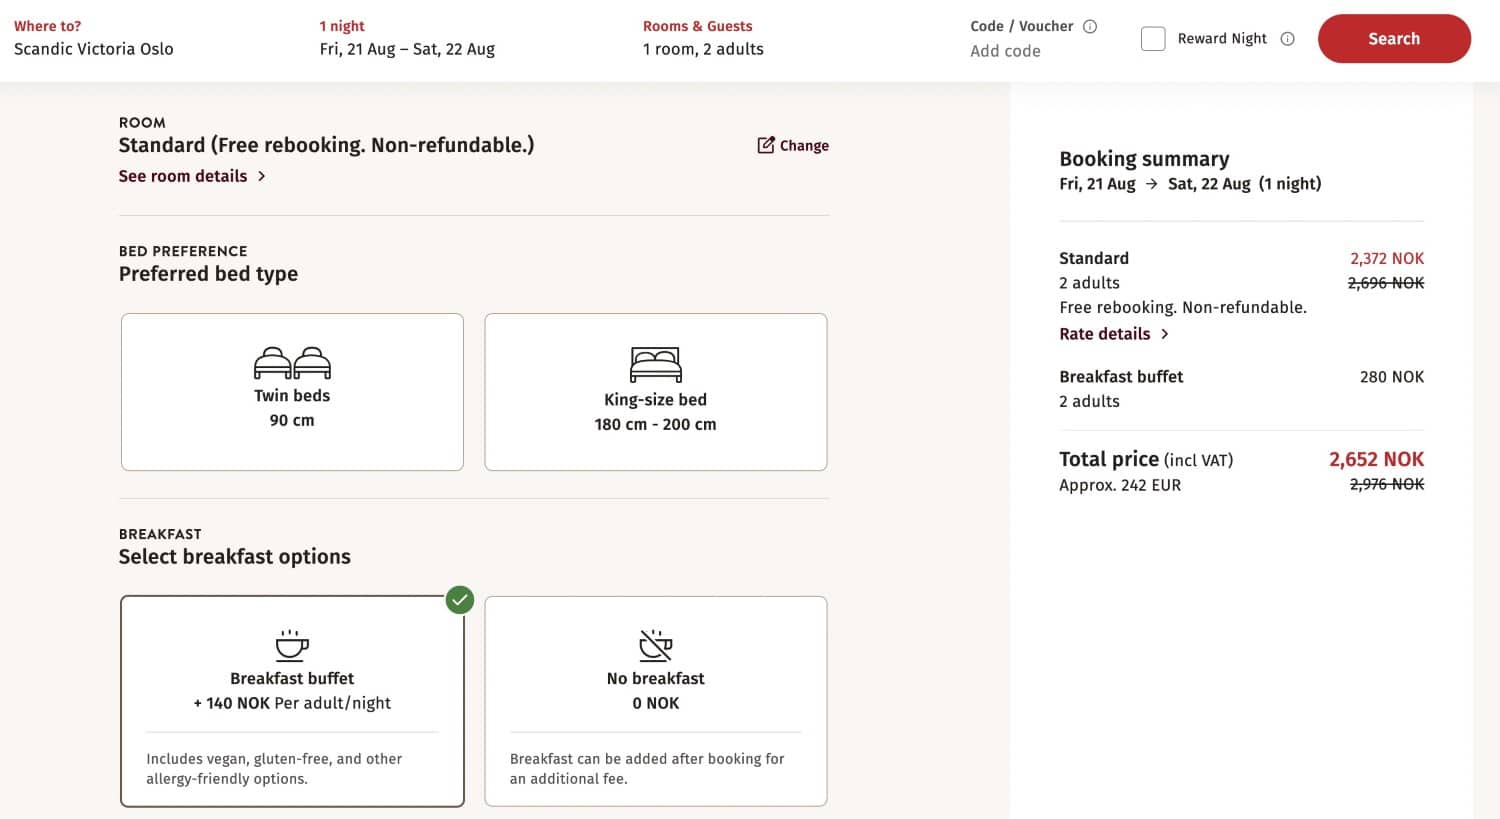Viewport: 1500px width, 819px height.
Task: Choose the No breakfast option
Action: point(656,701)
